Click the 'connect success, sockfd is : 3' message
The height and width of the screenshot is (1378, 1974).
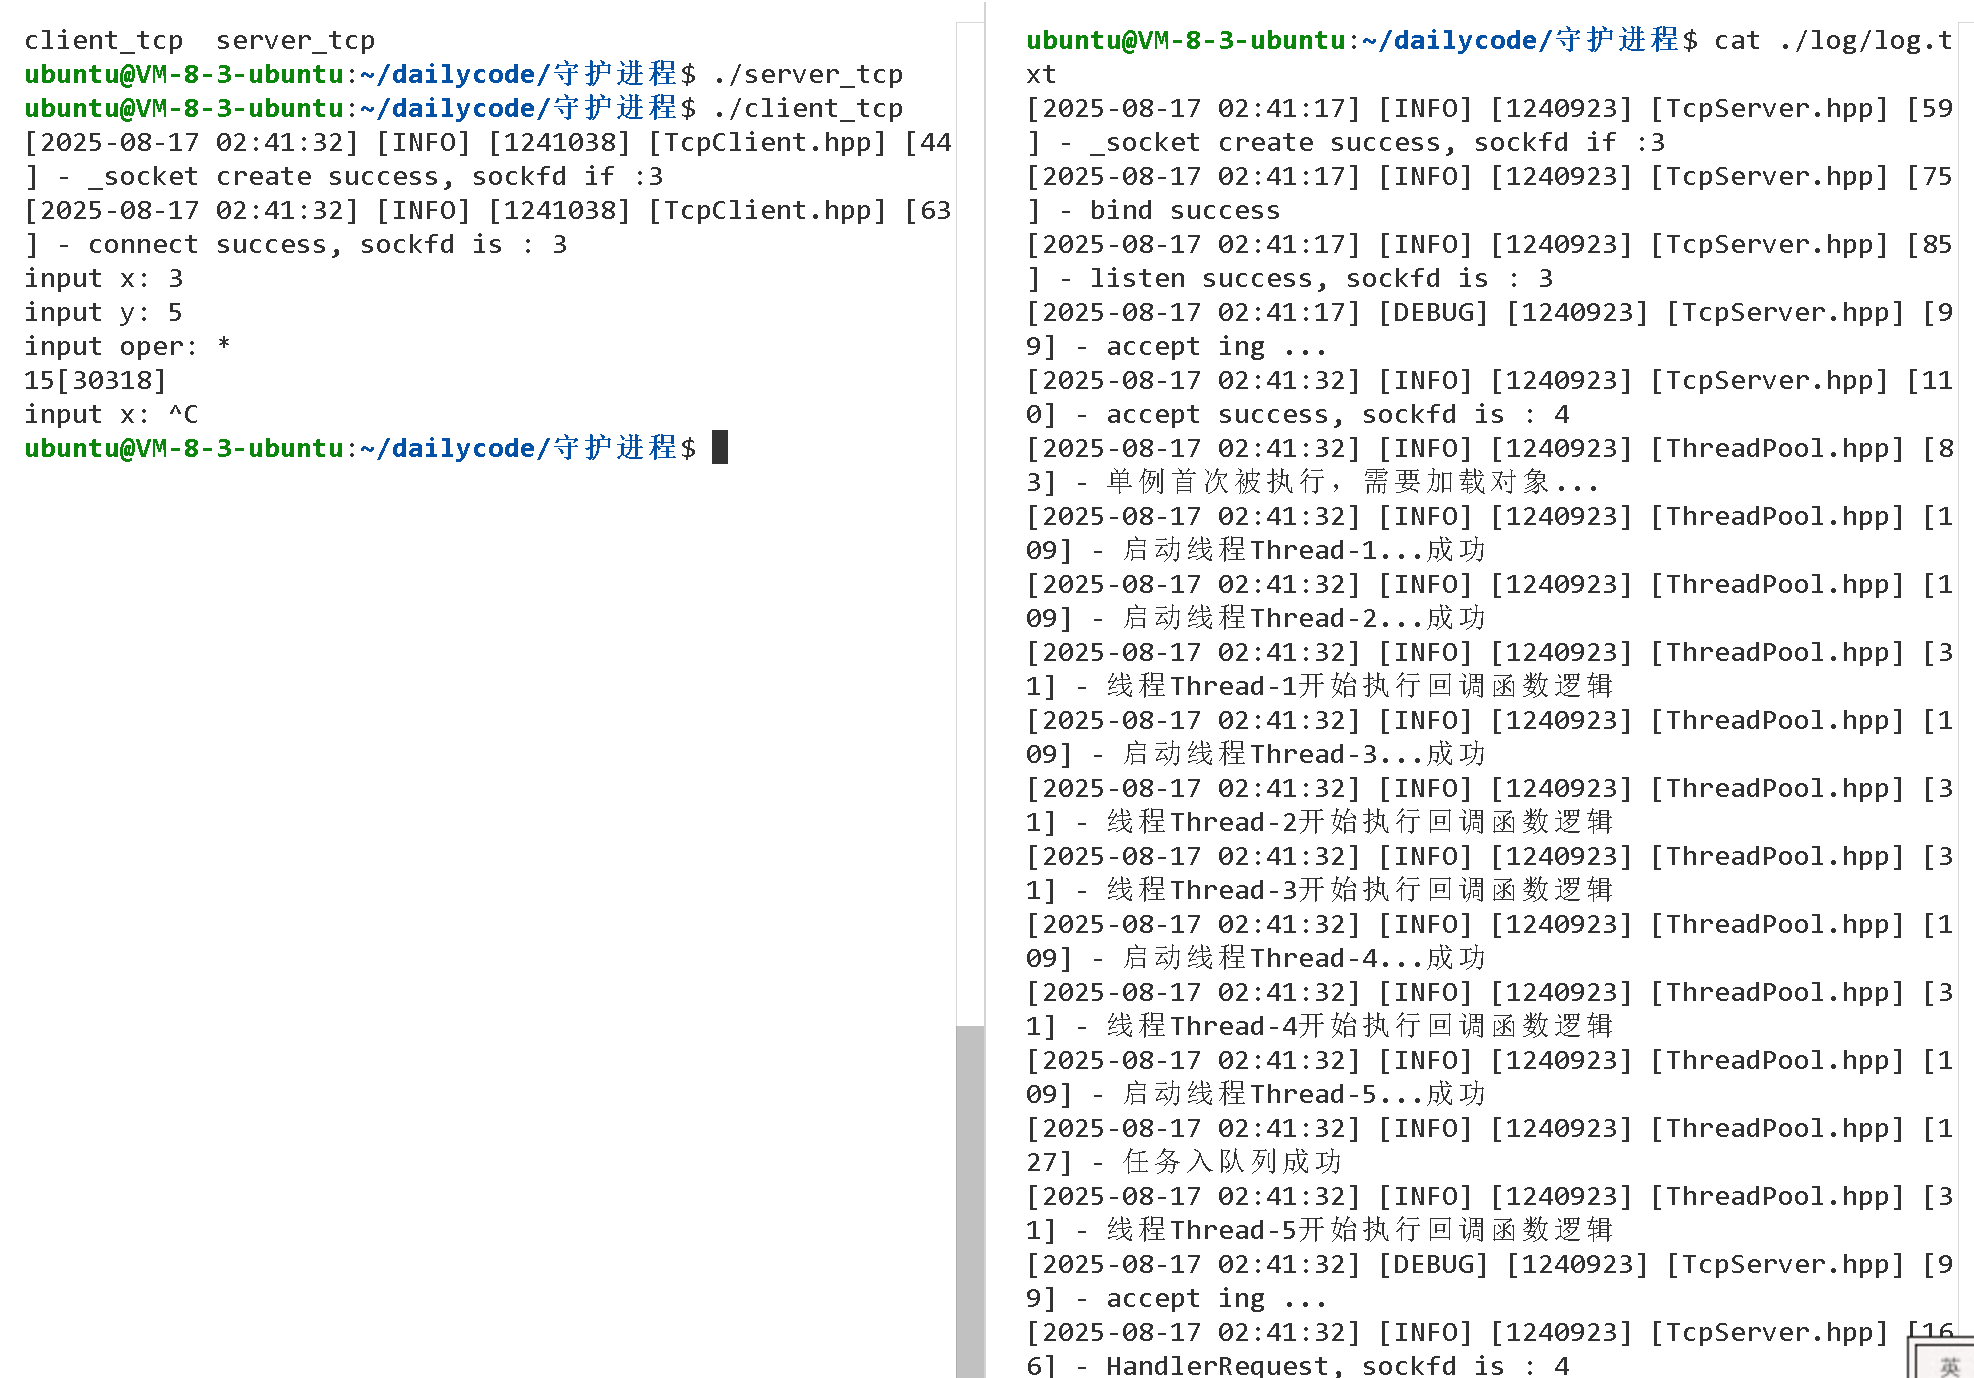[327, 244]
